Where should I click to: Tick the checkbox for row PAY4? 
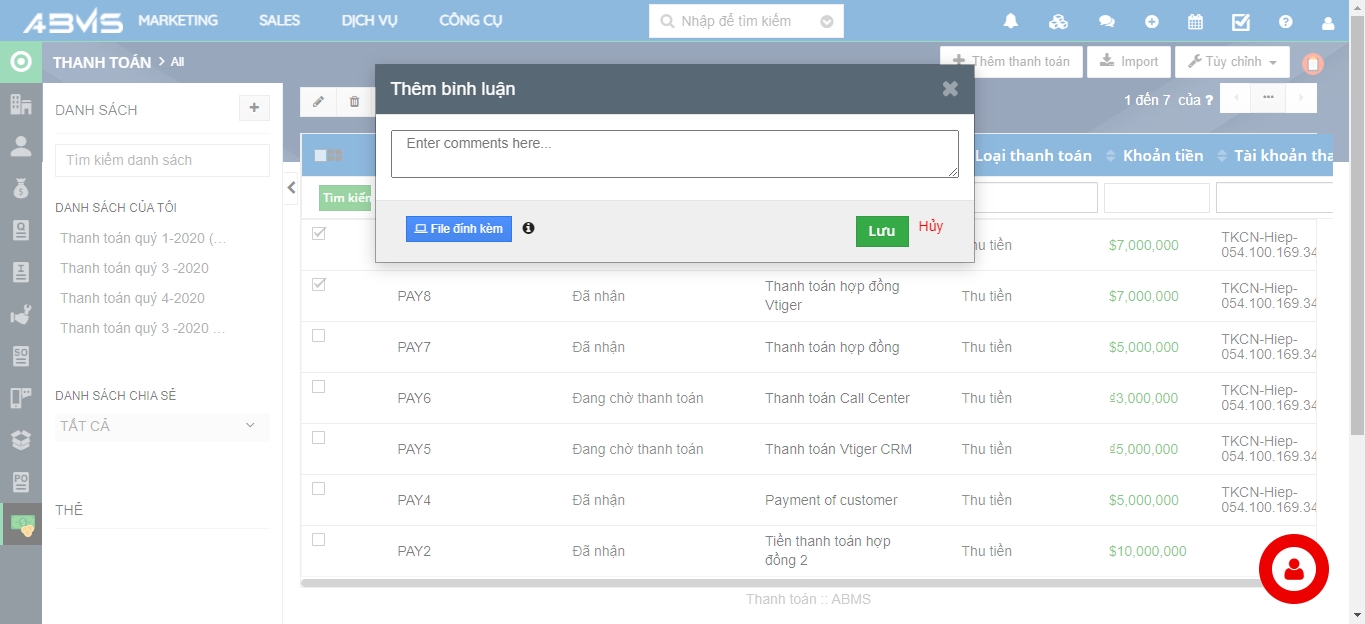tap(319, 489)
